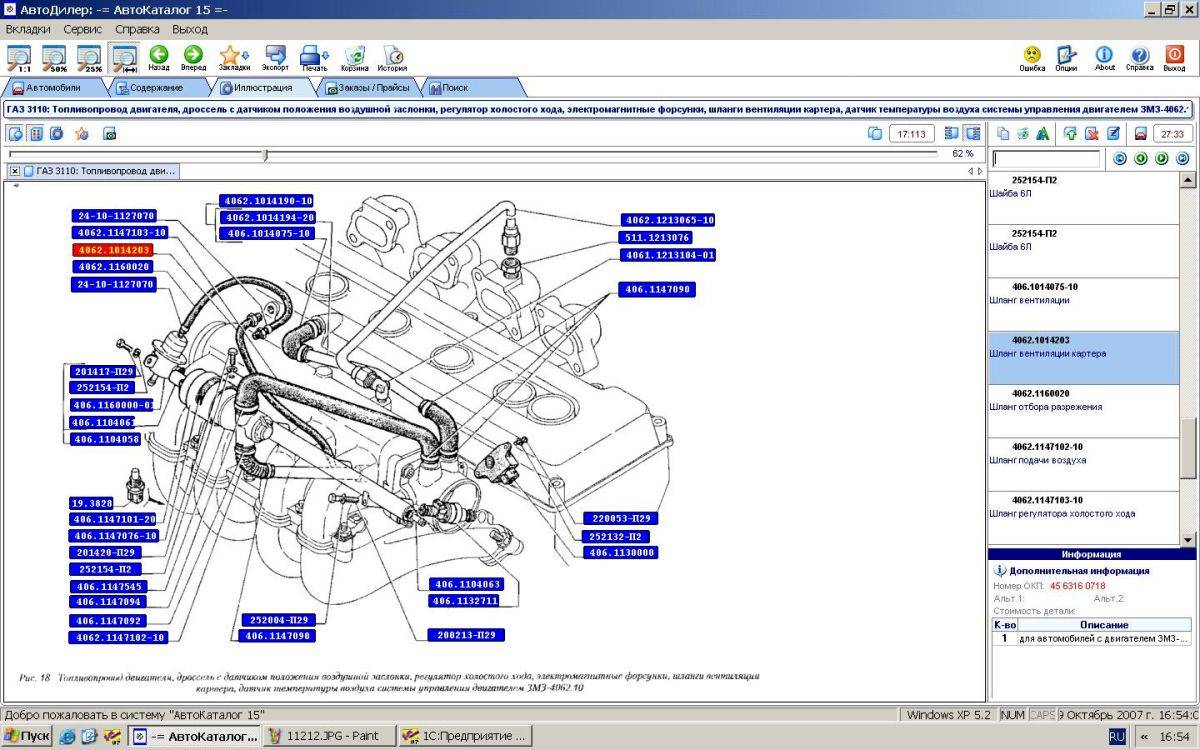Image resolution: width=1200 pixels, height=750 pixels.
Task: Toggle the fit-to-width zoom button
Action: [x=125, y=58]
